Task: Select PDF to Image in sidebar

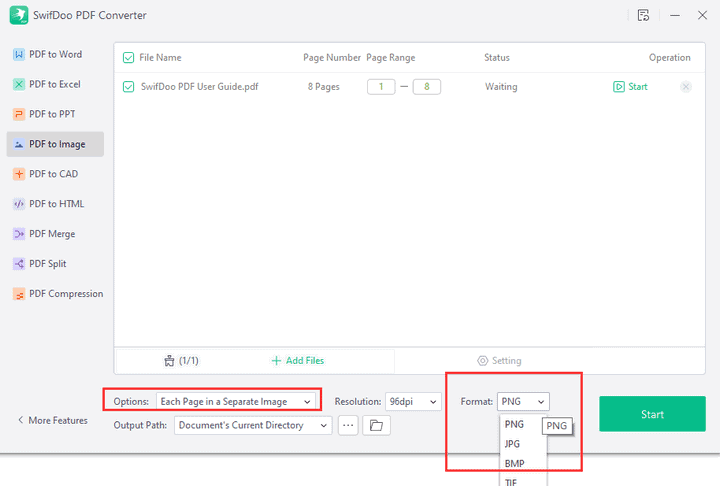Action: click(55, 144)
